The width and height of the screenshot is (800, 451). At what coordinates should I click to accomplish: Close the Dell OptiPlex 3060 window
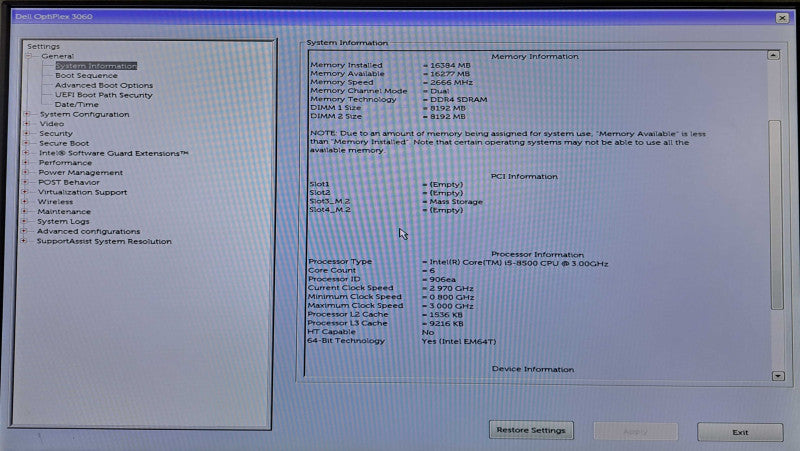tap(782, 18)
